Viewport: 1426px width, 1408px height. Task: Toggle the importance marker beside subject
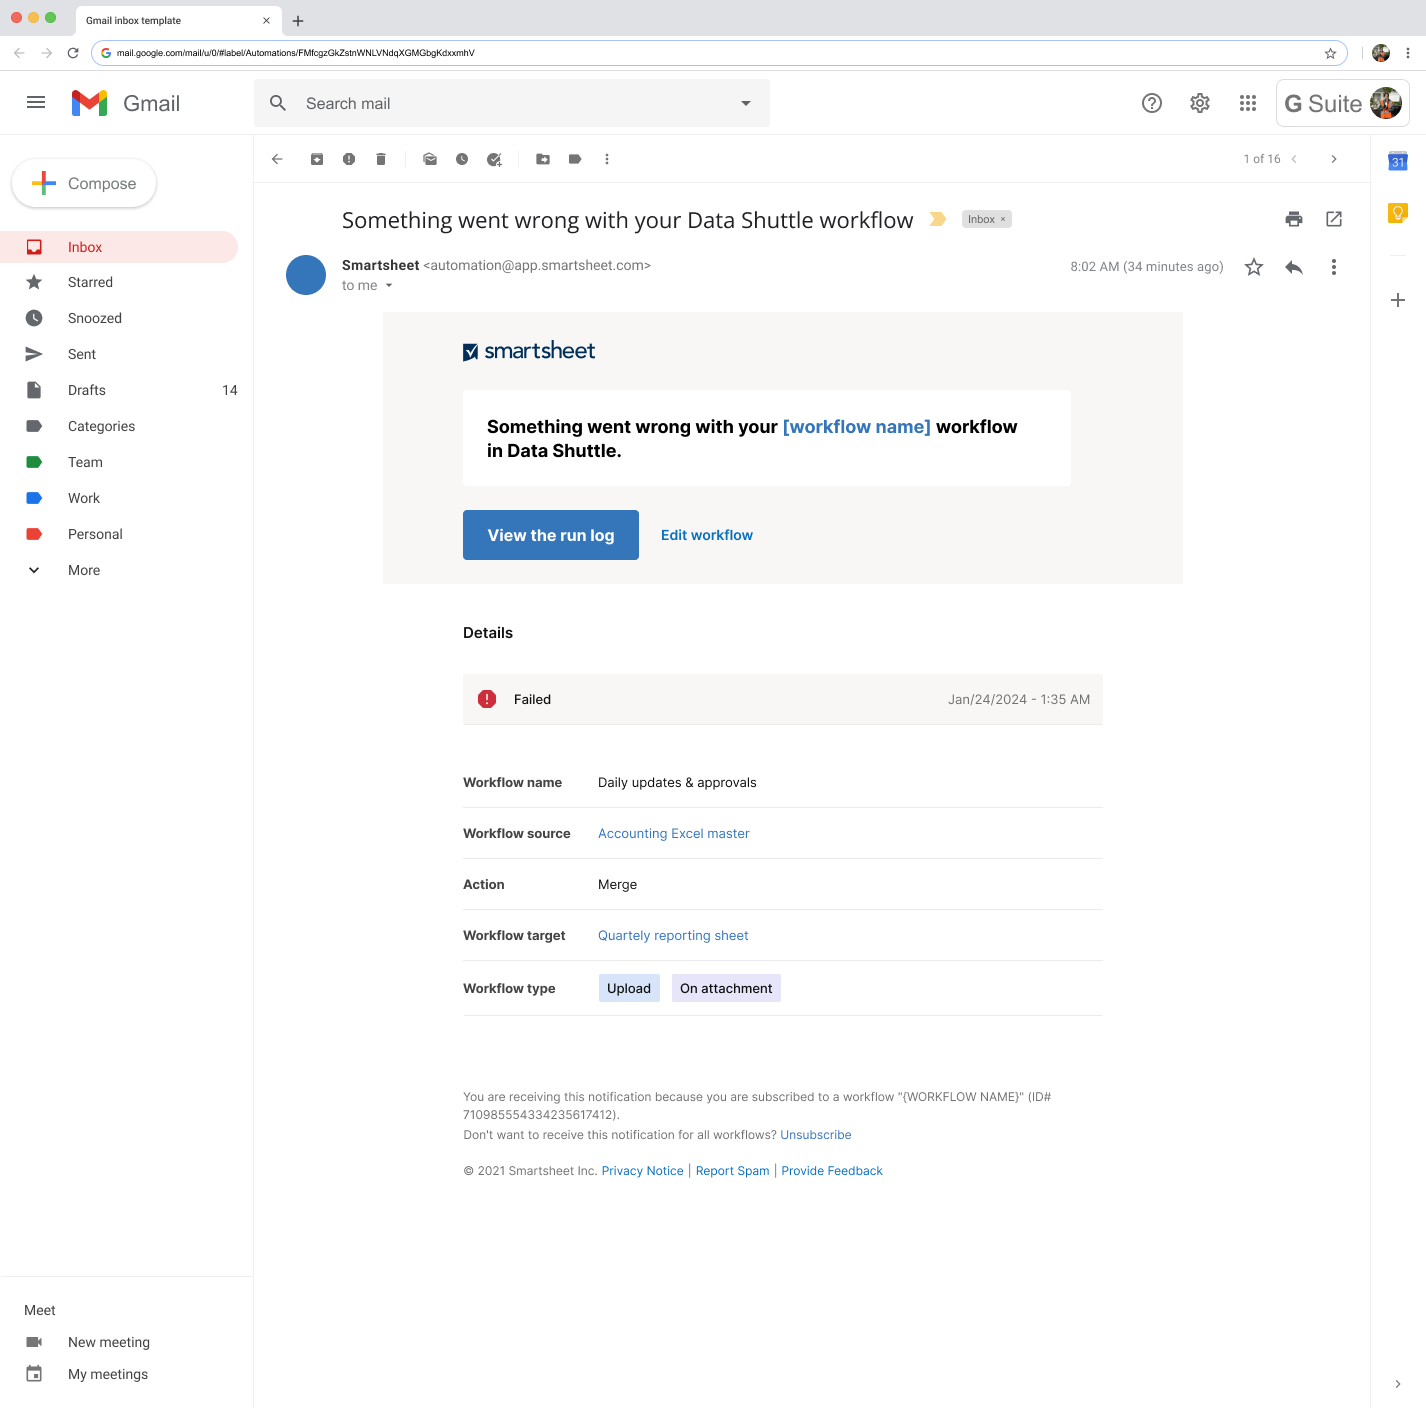point(937,219)
